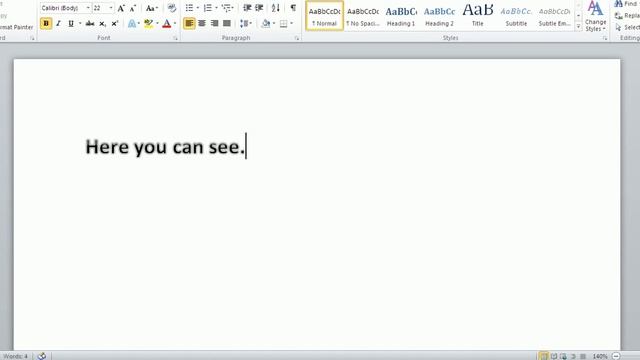Toggle Underline formatting button
Screen dimensions: 640x360
pos(71,24)
